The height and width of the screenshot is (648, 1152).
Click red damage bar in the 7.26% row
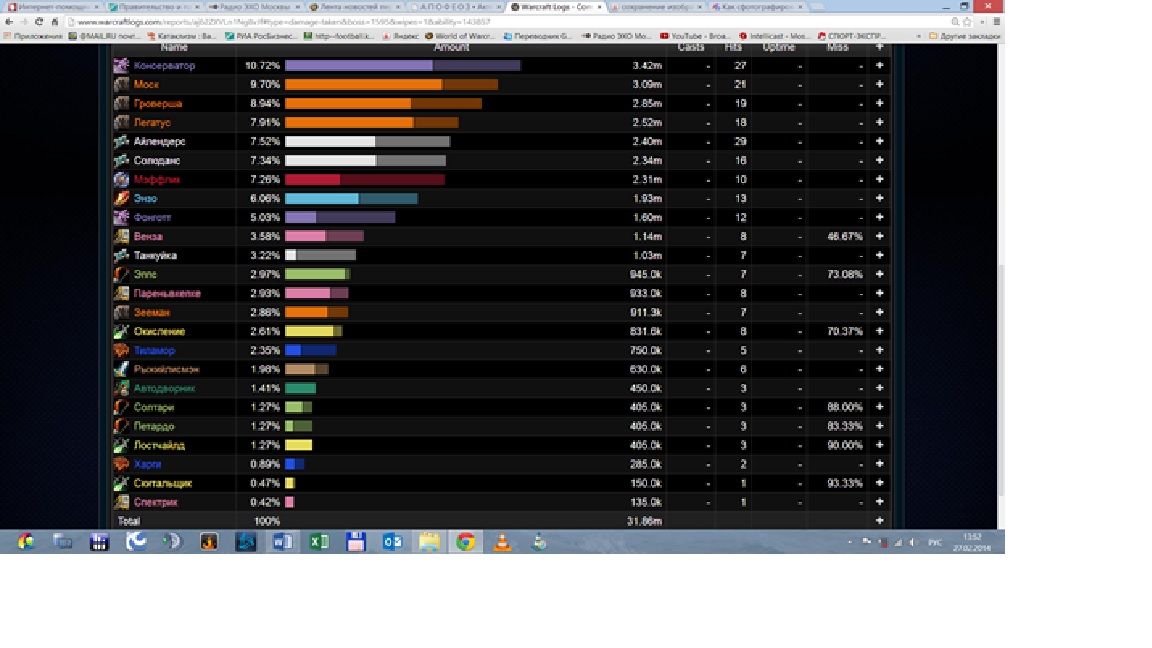click(364, 179)
